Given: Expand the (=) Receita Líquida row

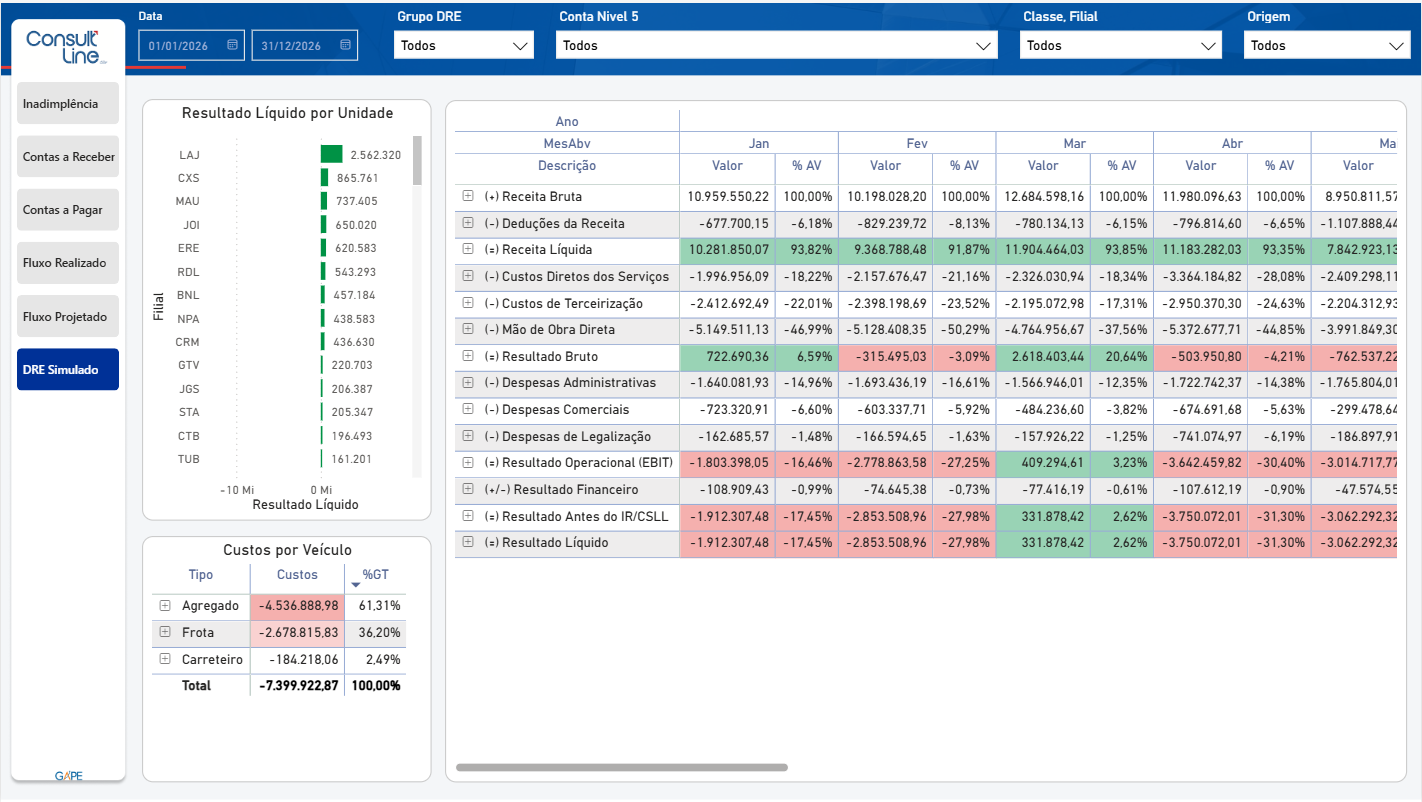Looking at the screenshot, I should click(x=467, y=250).
